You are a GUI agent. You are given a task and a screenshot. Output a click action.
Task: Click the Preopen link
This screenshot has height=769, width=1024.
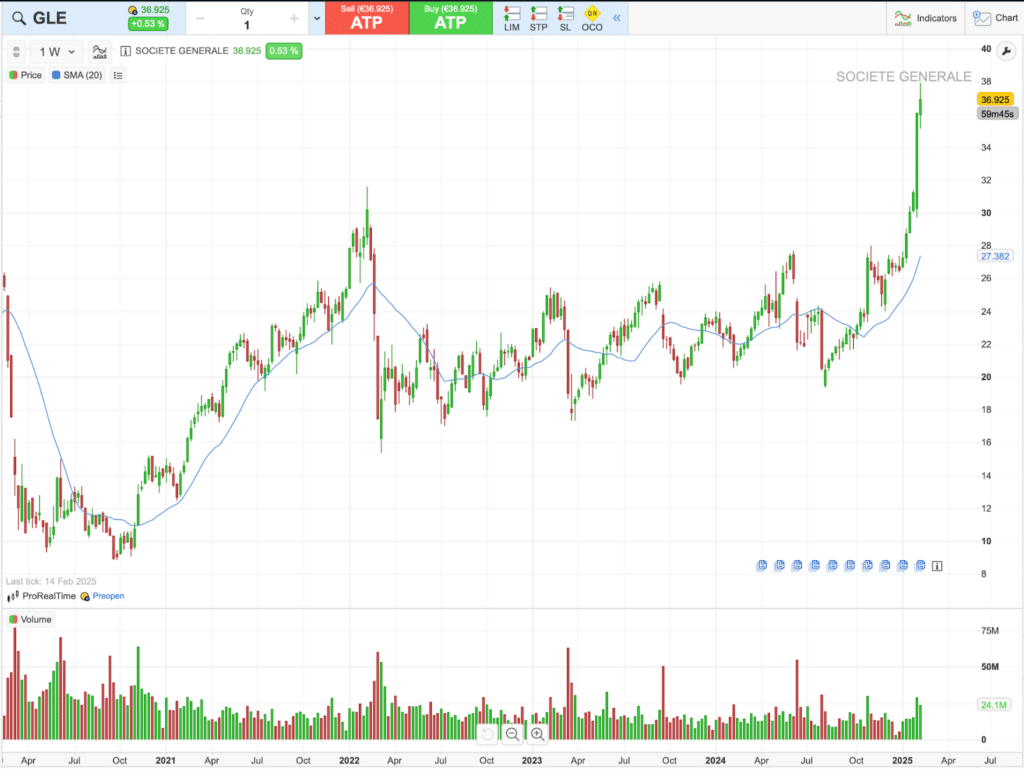click(x=108, y=596)
